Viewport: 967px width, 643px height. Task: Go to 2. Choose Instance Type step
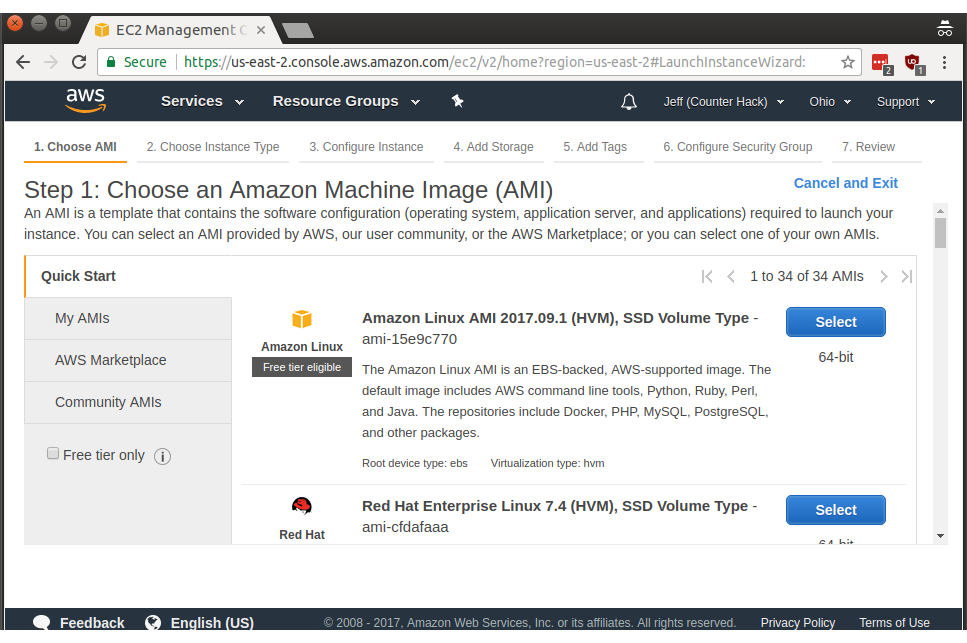point(213,147)
